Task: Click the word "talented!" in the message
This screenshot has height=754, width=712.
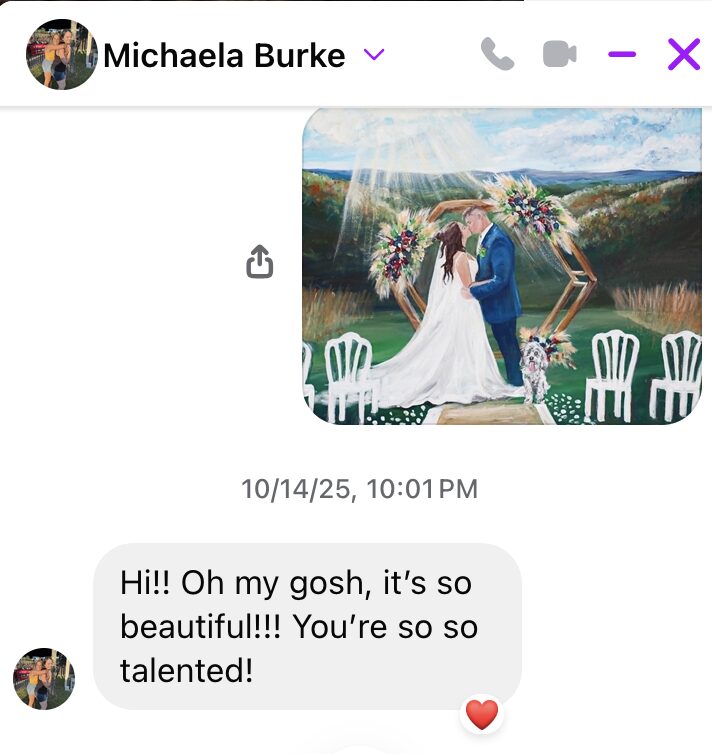Action: [x=186, y=671]
